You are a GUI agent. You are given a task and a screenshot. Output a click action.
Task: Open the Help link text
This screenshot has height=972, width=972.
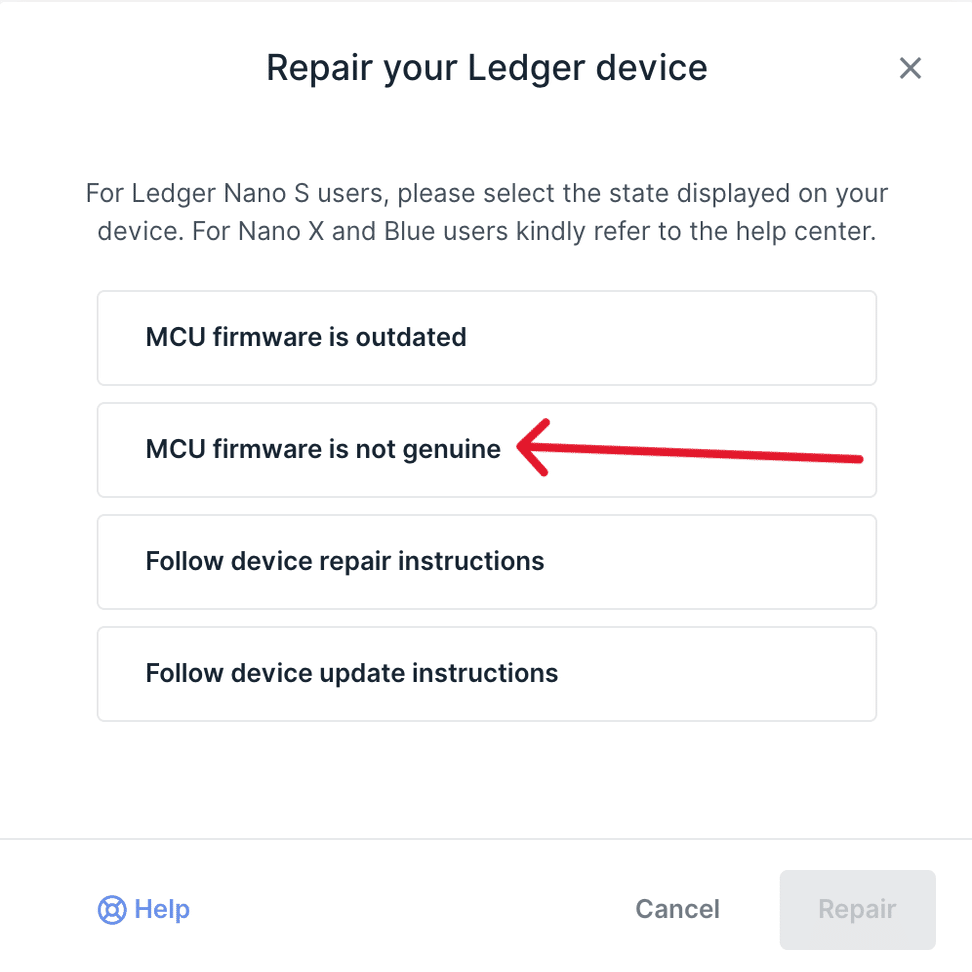tap(162, 909)
